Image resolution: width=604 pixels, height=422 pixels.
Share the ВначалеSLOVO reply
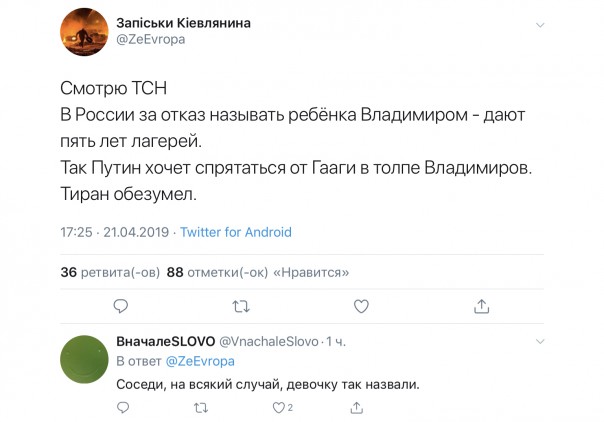[x=357, y=407]
